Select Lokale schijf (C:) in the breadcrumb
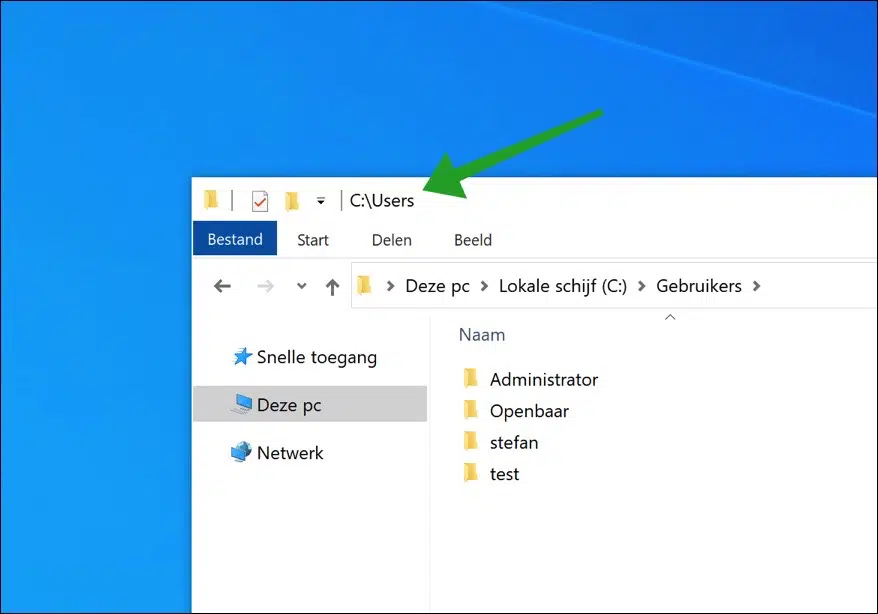The height and width of the screenshot is (614, 878). tap(563, 286)
